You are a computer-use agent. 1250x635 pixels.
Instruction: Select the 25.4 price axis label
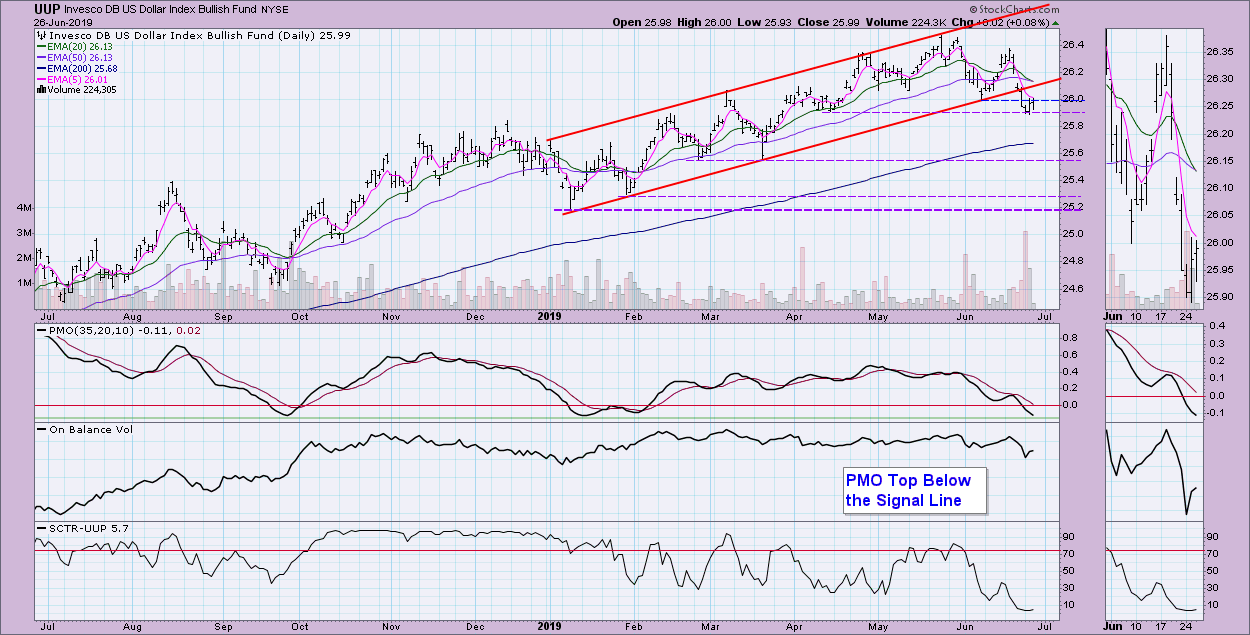click(1073, 179)
